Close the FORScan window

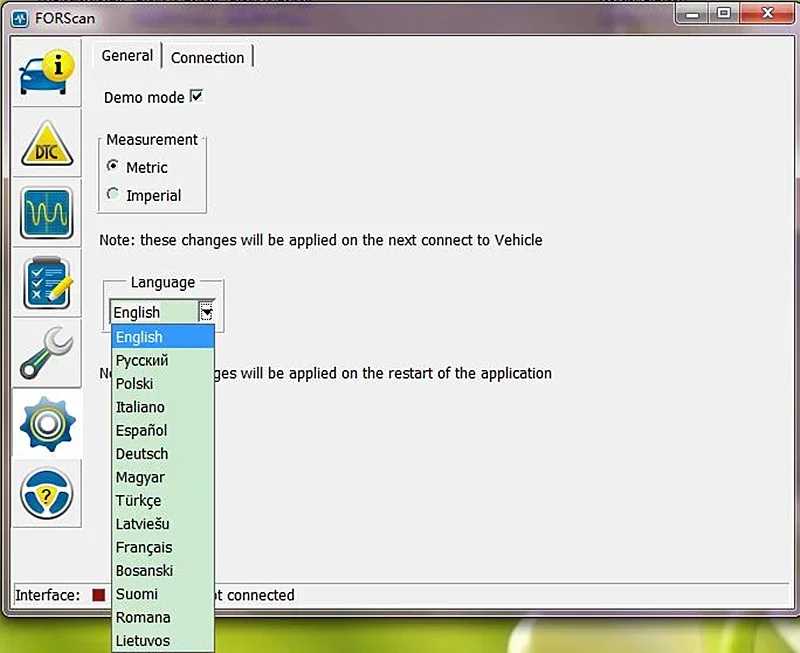(x=767, y=14)
